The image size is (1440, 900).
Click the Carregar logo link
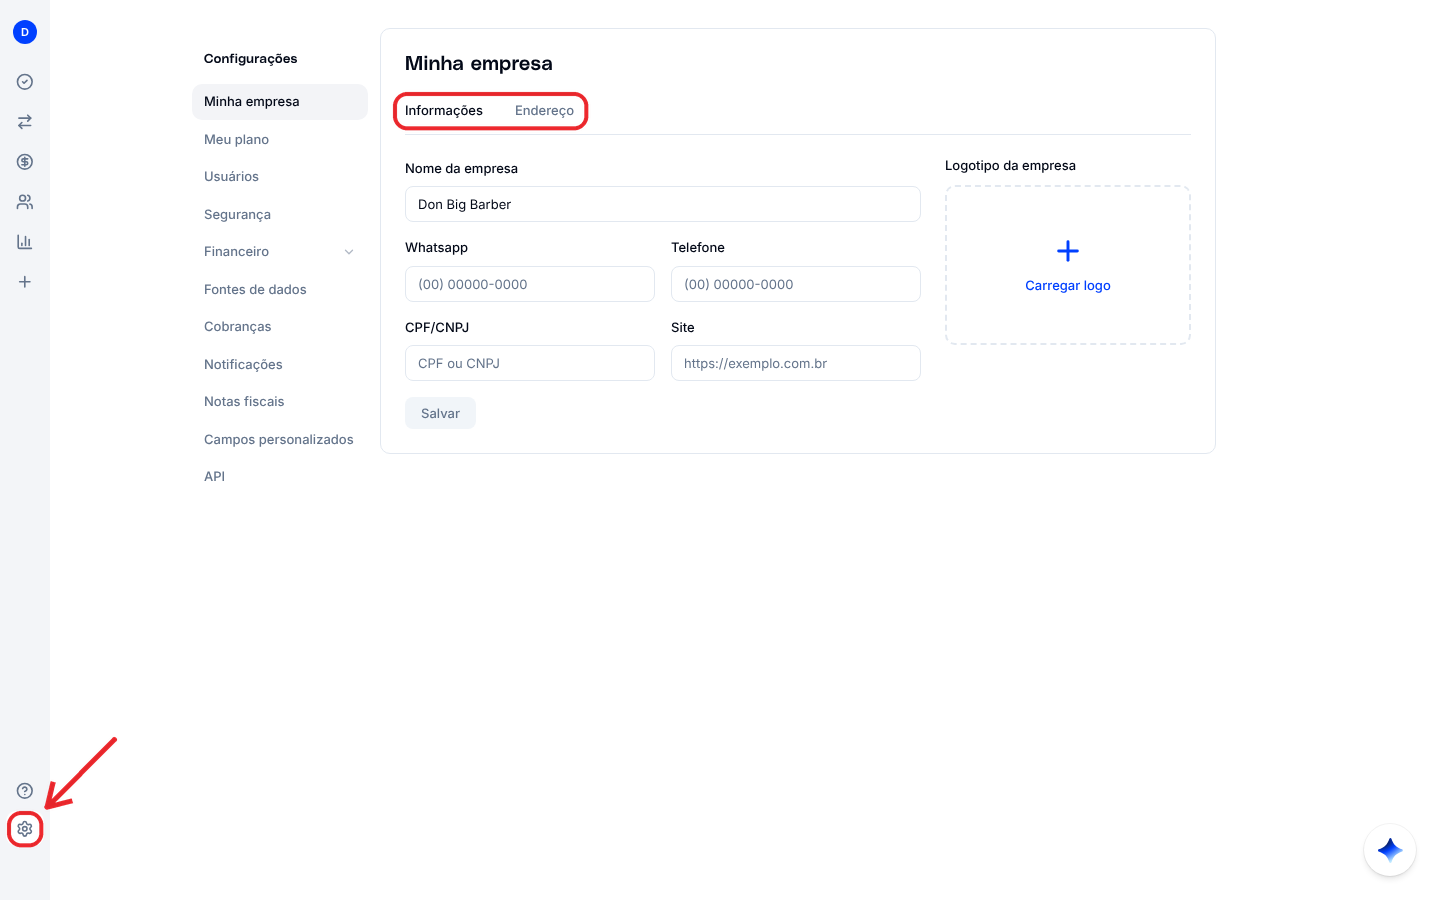tap(1068, 286)
